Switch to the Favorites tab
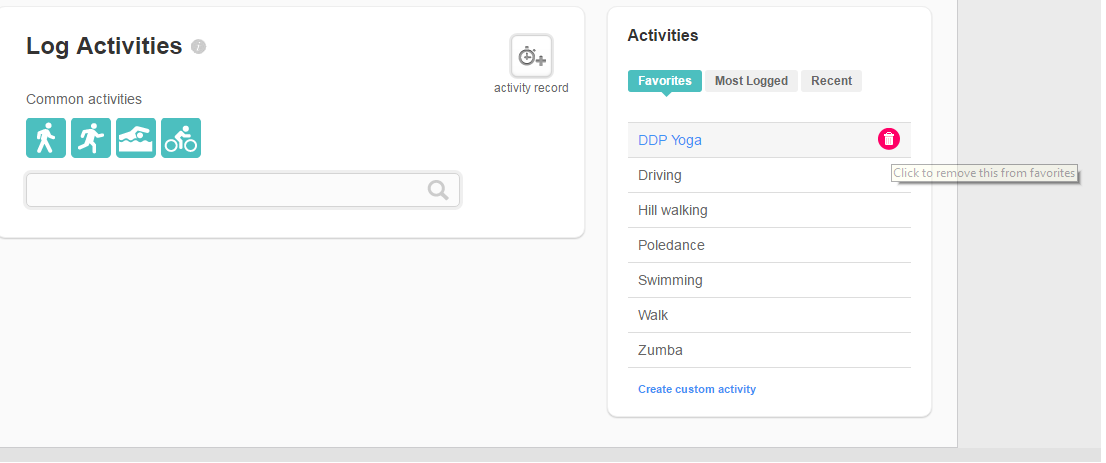Viewport: 1106px width, 463px height. [664, 80]
